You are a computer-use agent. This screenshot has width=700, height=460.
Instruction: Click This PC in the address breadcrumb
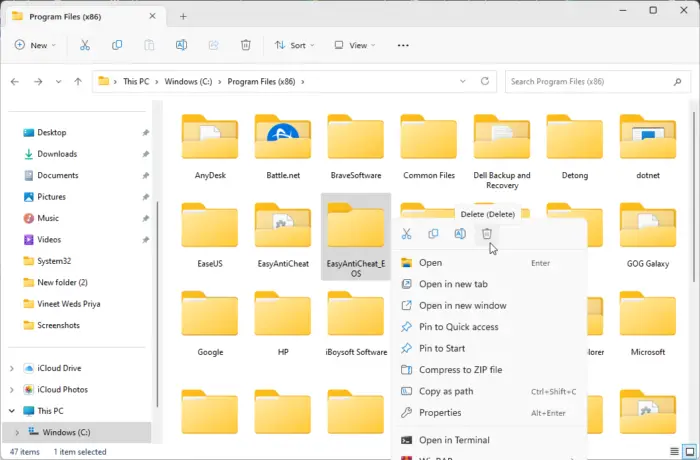coord(136,81)
